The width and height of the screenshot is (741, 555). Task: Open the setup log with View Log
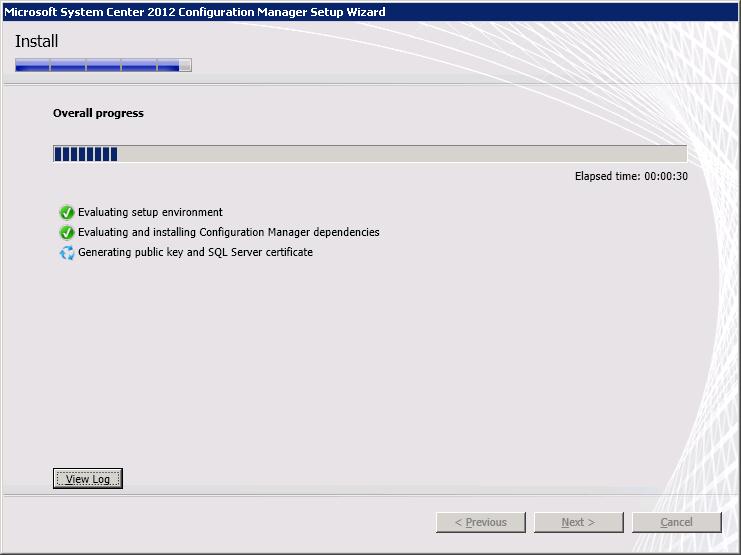point(87,479)
